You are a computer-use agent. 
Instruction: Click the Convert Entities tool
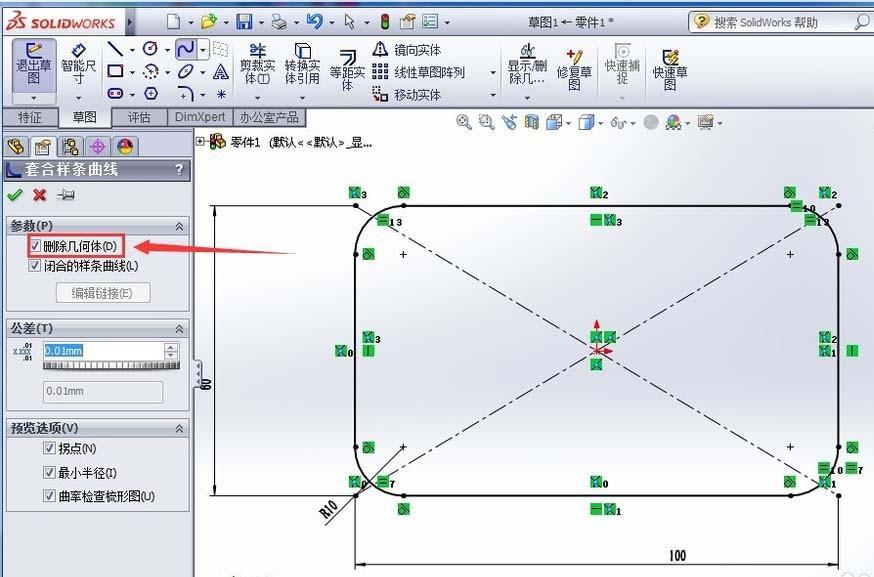click(x=302, y=62)
